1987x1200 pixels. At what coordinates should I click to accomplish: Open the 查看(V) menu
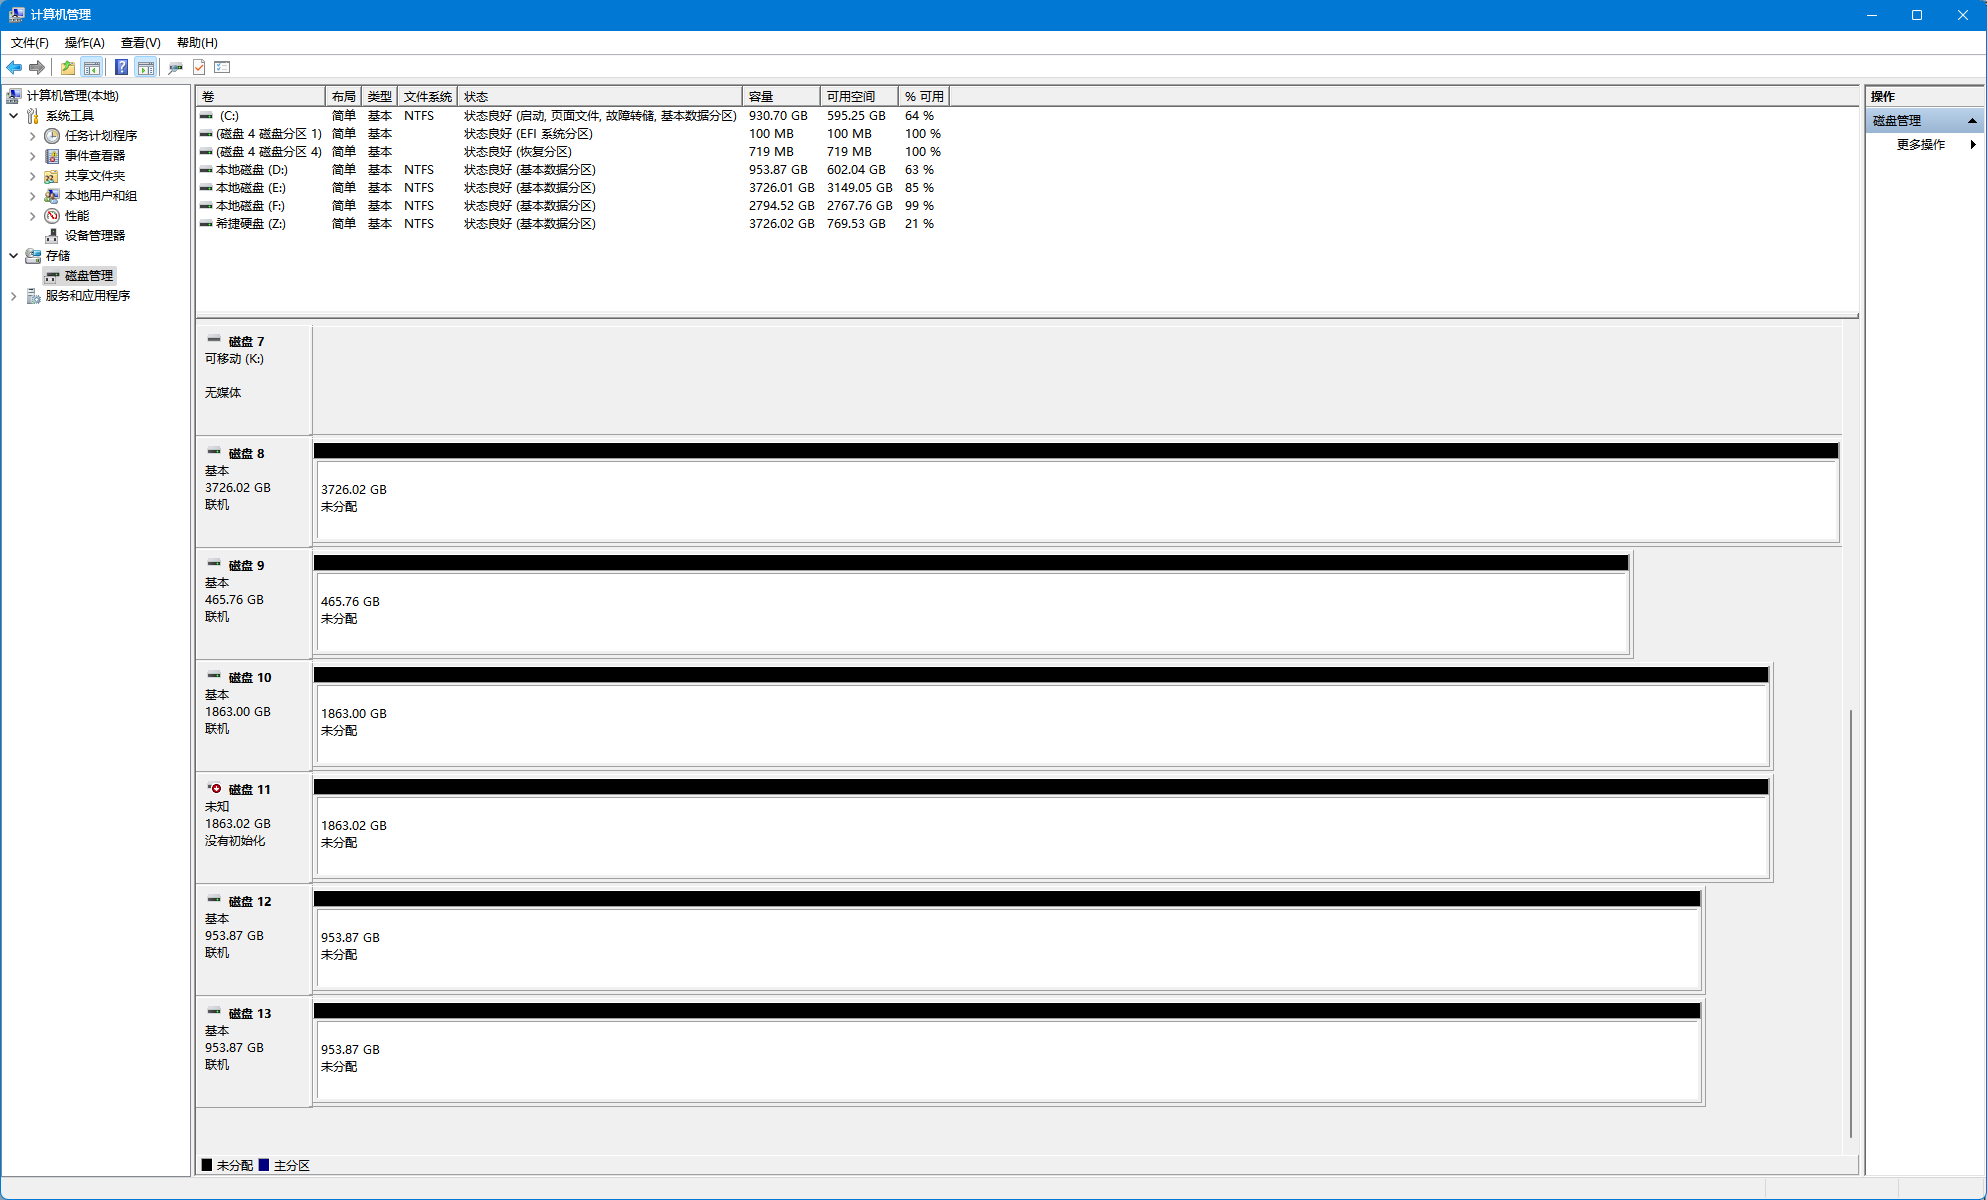[141, 43]
